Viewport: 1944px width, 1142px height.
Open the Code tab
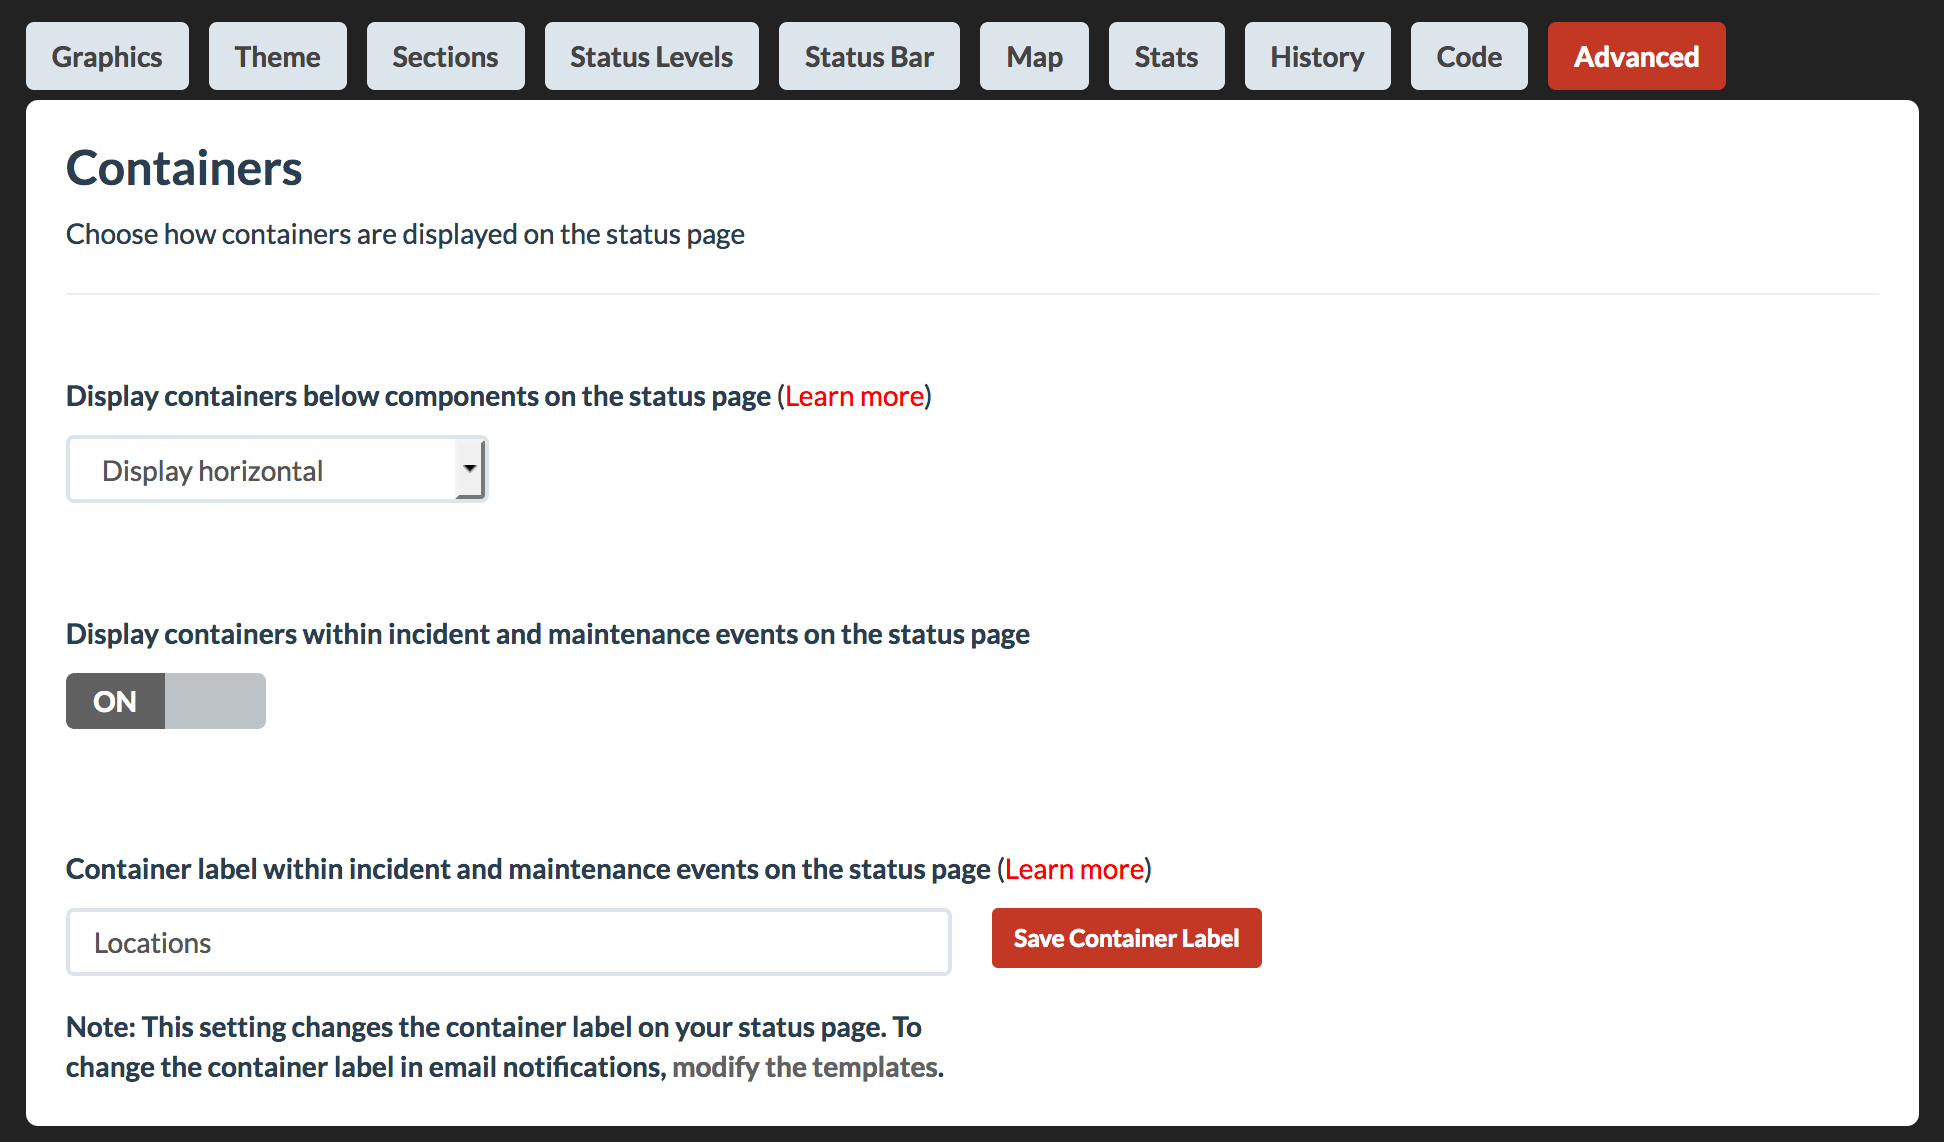pyautogui.click(x=1469, y=56)
